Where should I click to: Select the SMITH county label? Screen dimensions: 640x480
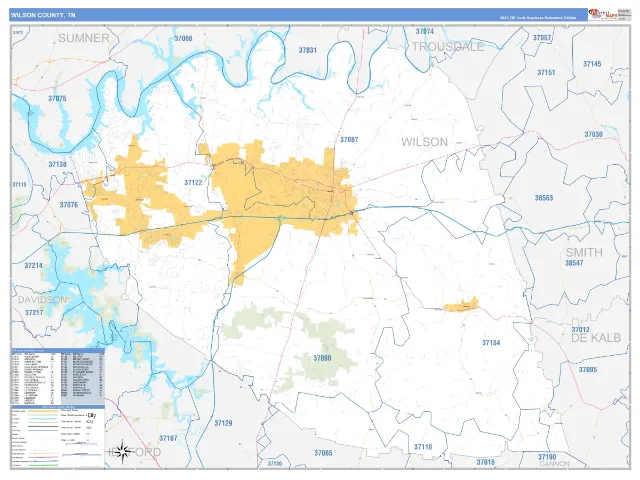click(584, 252)
